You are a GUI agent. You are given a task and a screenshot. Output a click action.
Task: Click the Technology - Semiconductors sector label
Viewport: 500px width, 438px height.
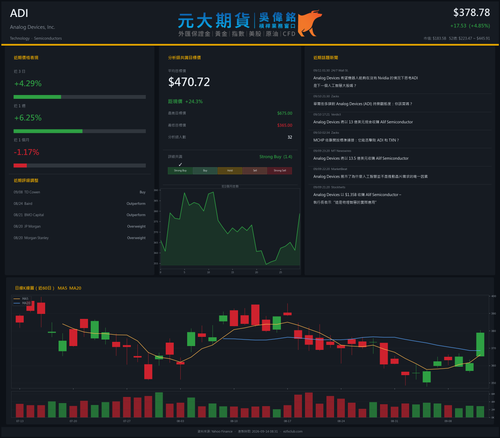coord(36,38)
